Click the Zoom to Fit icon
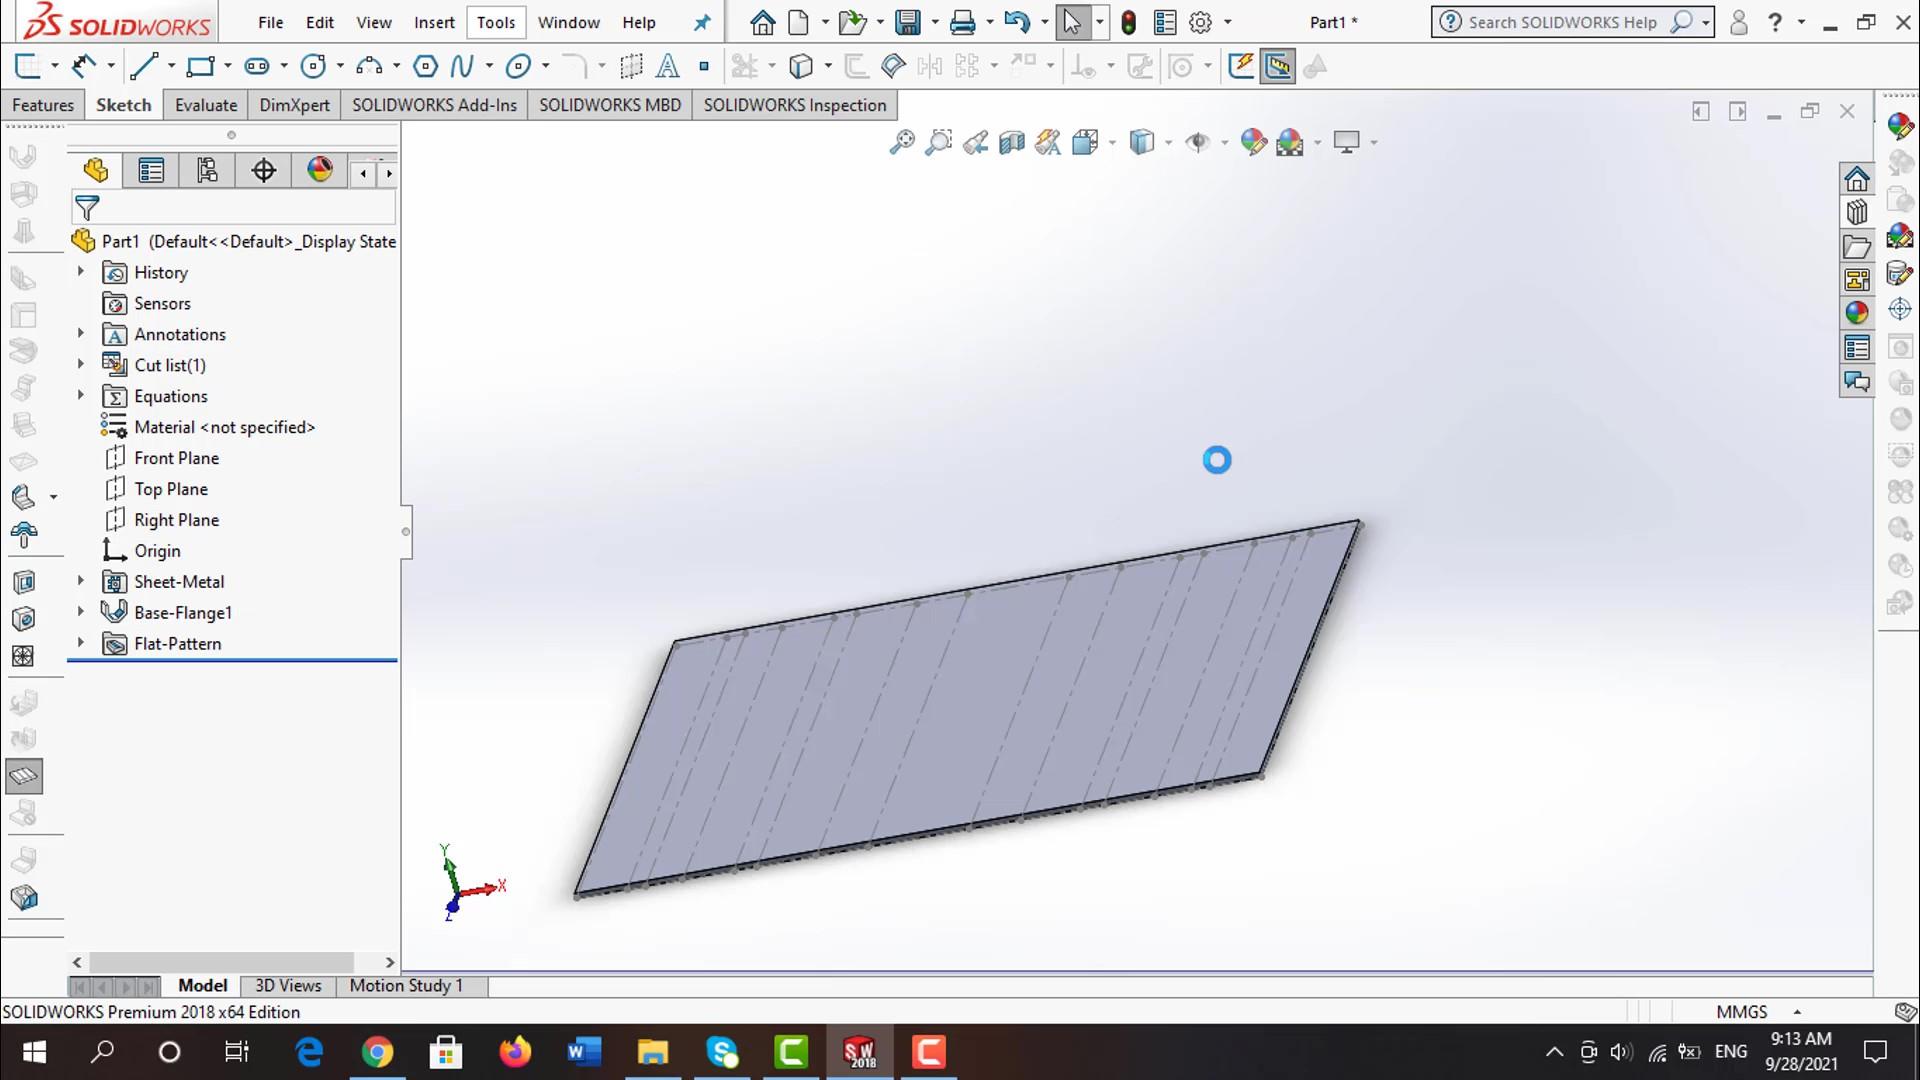 (903, 142)
